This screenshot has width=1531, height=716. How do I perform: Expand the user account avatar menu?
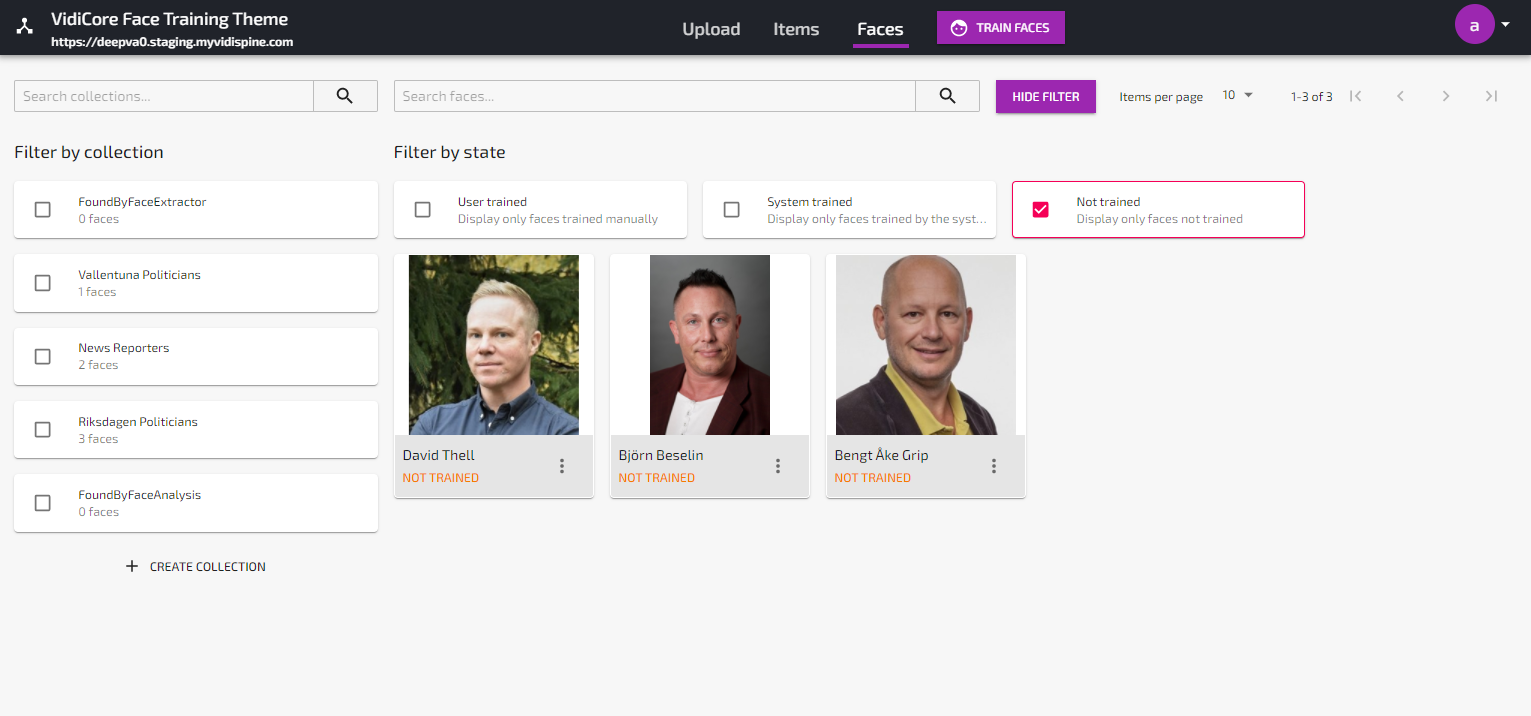coord(1482,25)
